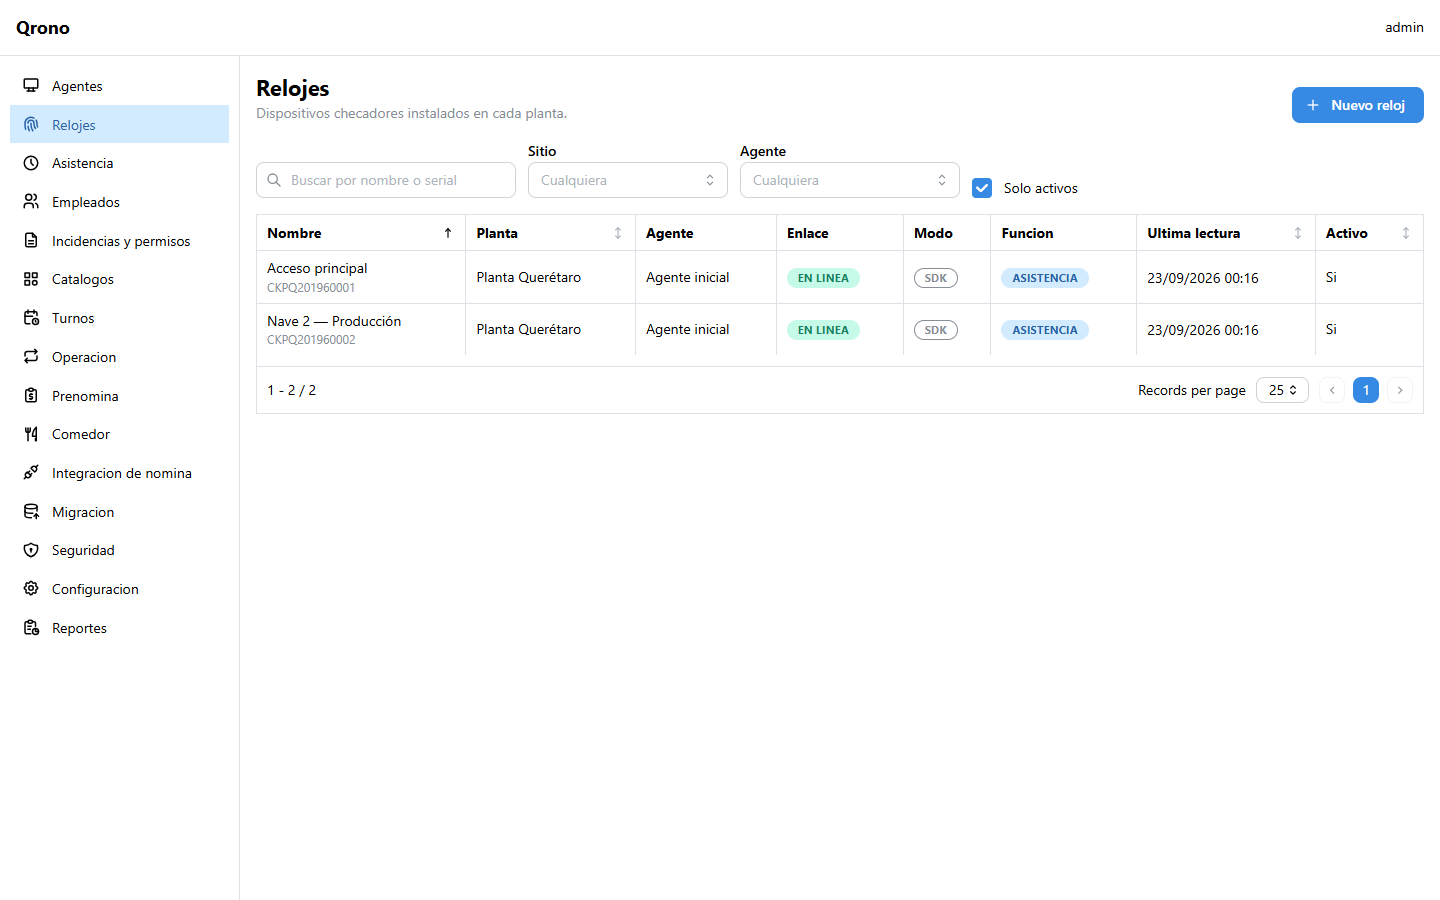The width and height of the screenshot is (1440, 900).
Task: Click Planta Querétaro in Acceso principal row
Action: tap(528, 277)
